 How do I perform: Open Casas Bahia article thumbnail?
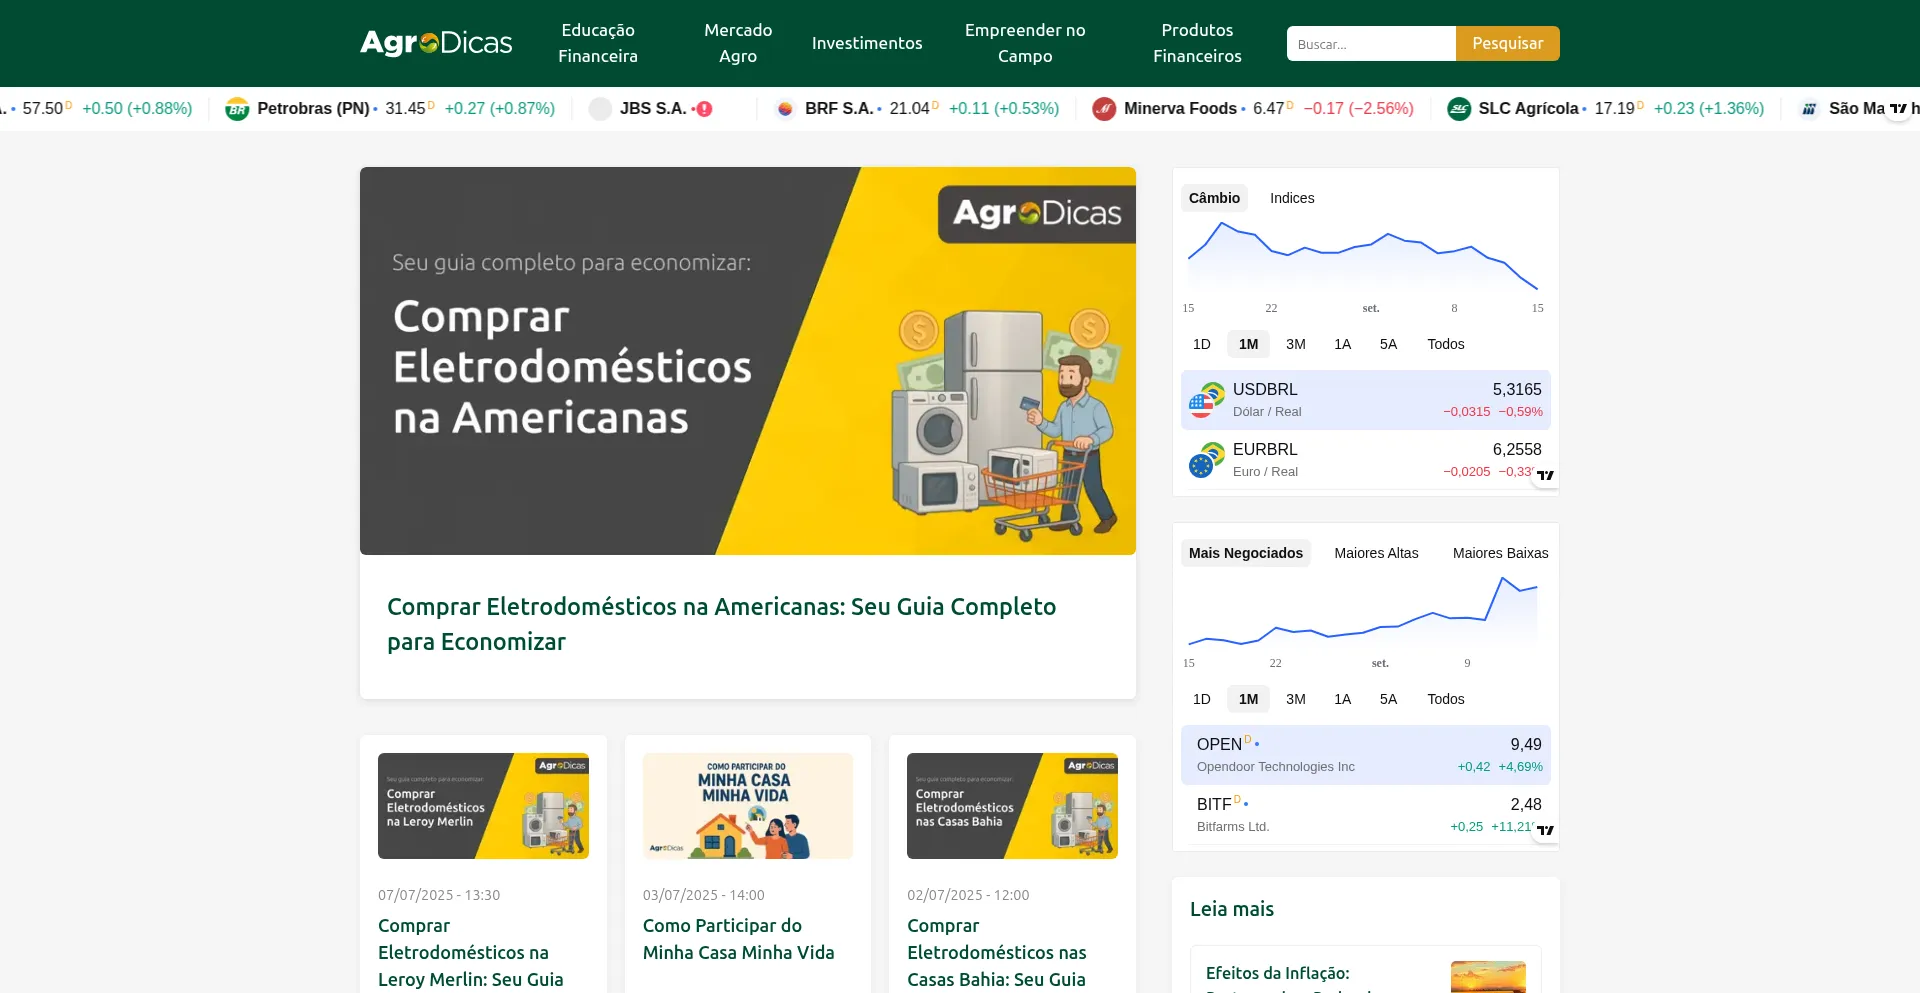point(1012,806)
